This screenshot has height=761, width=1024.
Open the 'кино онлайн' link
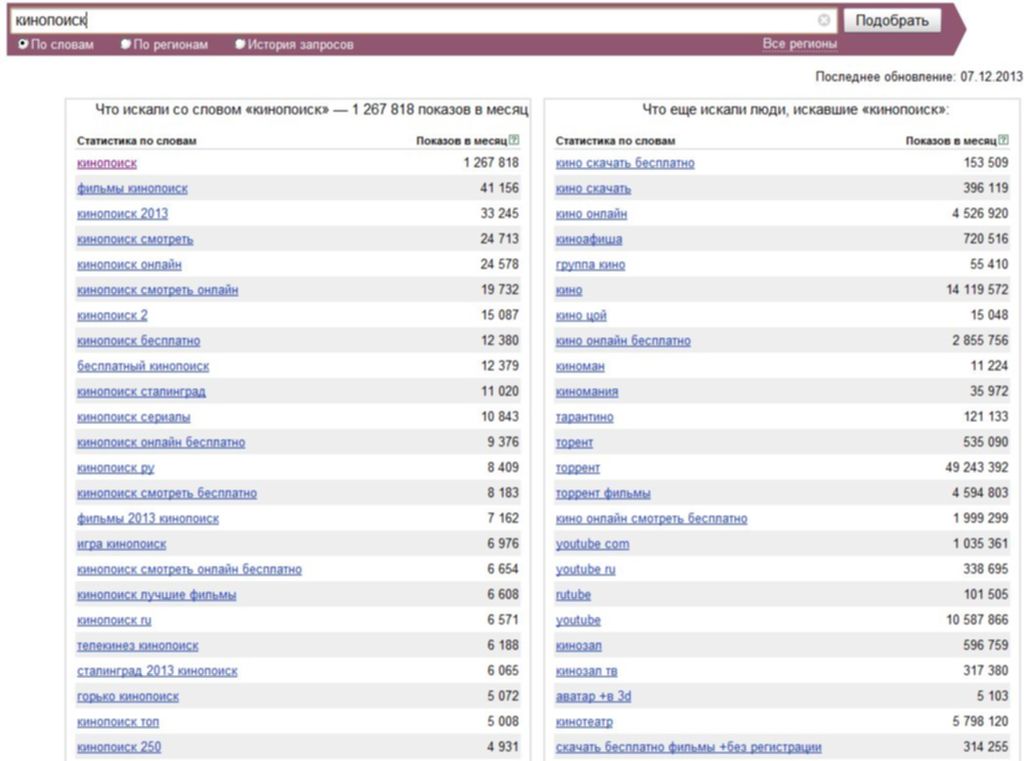pos(591,214)
